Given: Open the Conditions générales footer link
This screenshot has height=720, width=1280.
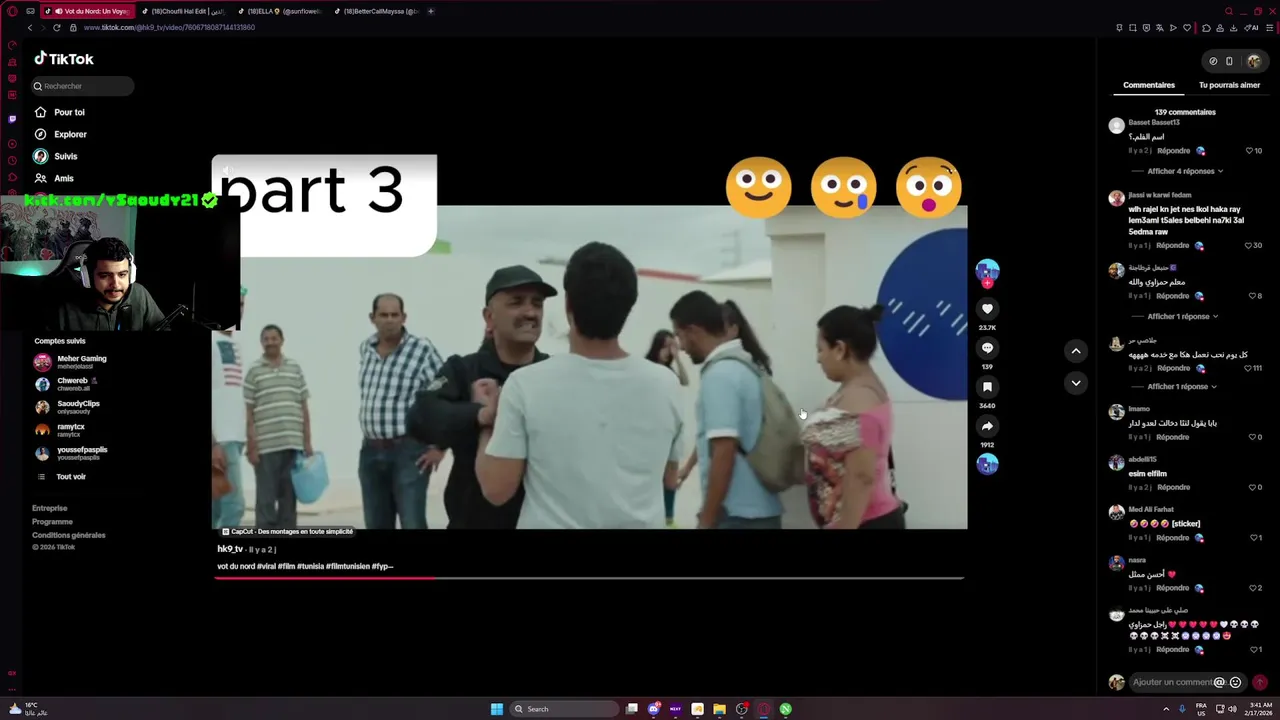Looking at the screenshot, I should [x=68, y=535].
